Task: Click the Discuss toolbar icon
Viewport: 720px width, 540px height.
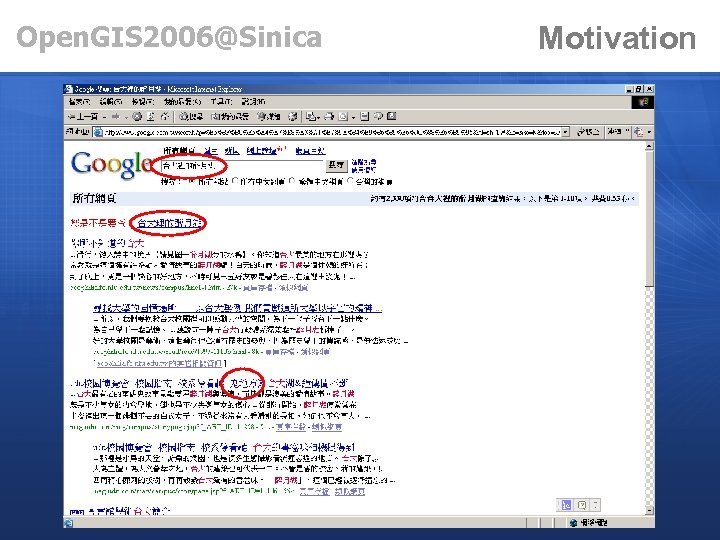Action: click(365, 117)
